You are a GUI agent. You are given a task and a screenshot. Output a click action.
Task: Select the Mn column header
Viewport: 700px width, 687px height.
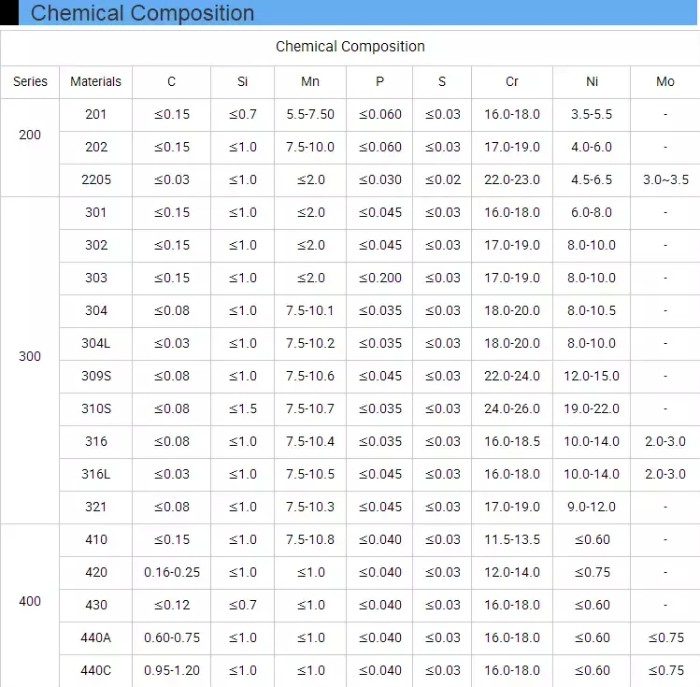click(310, 81)
